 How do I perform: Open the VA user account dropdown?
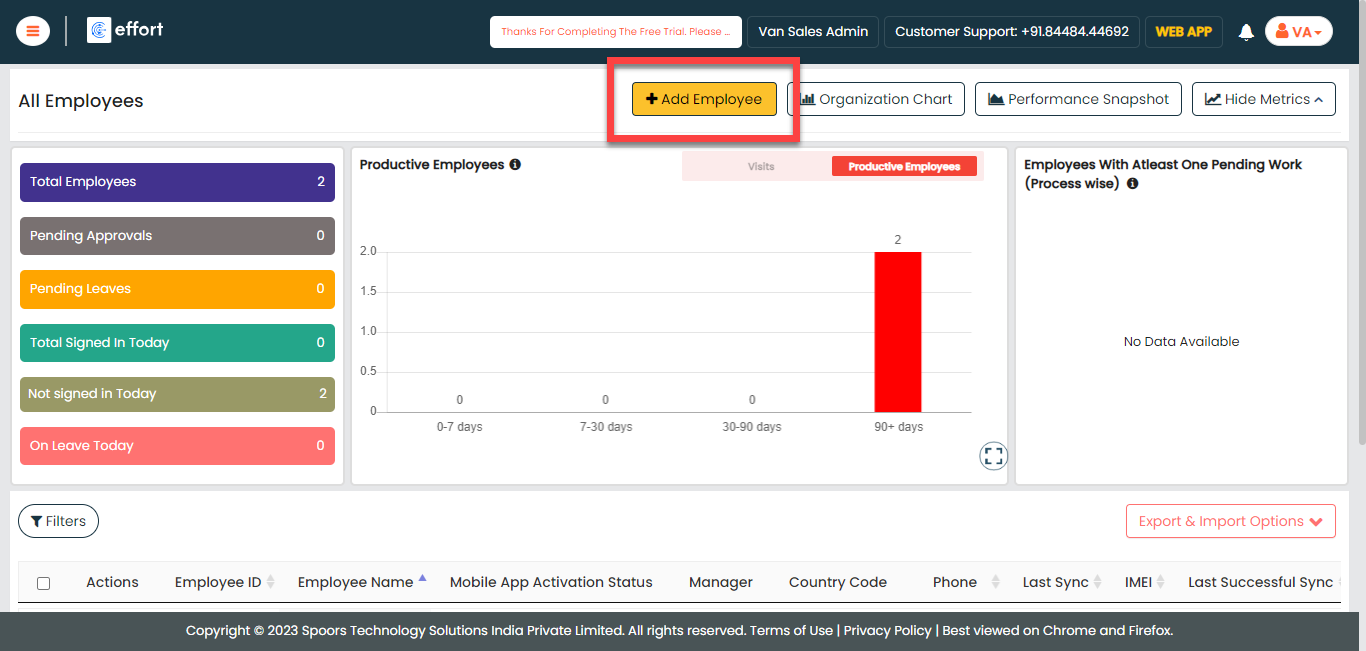coord(1298,32)
